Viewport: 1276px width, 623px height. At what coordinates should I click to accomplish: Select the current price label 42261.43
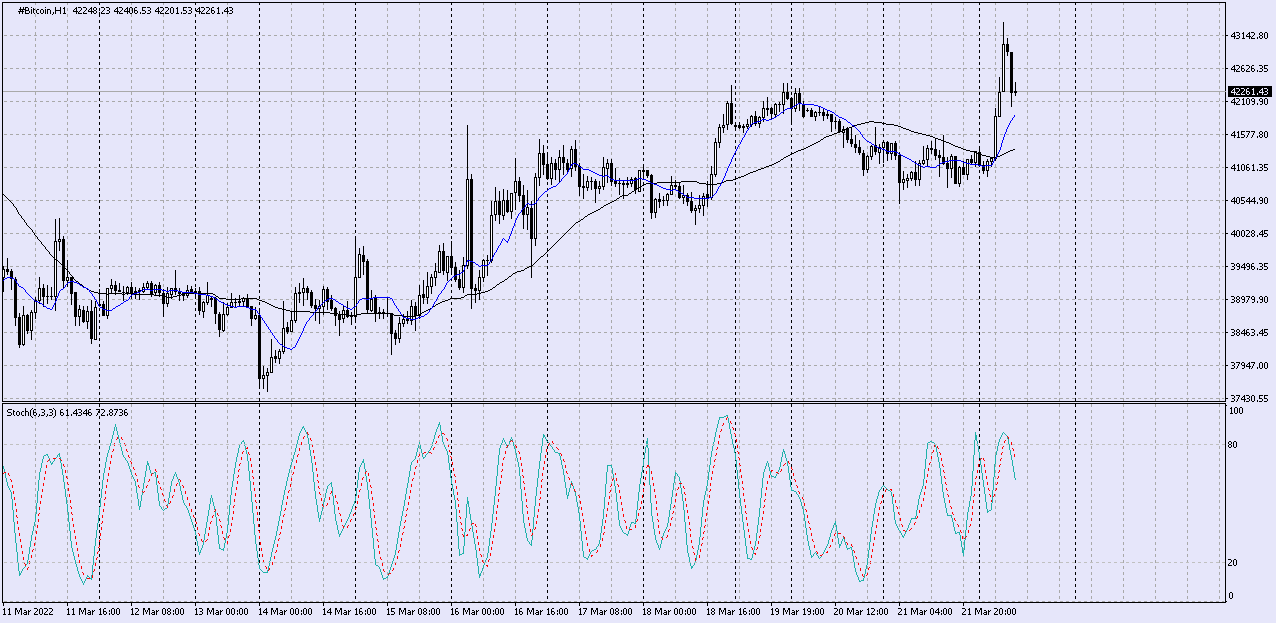click(1247, 92)
